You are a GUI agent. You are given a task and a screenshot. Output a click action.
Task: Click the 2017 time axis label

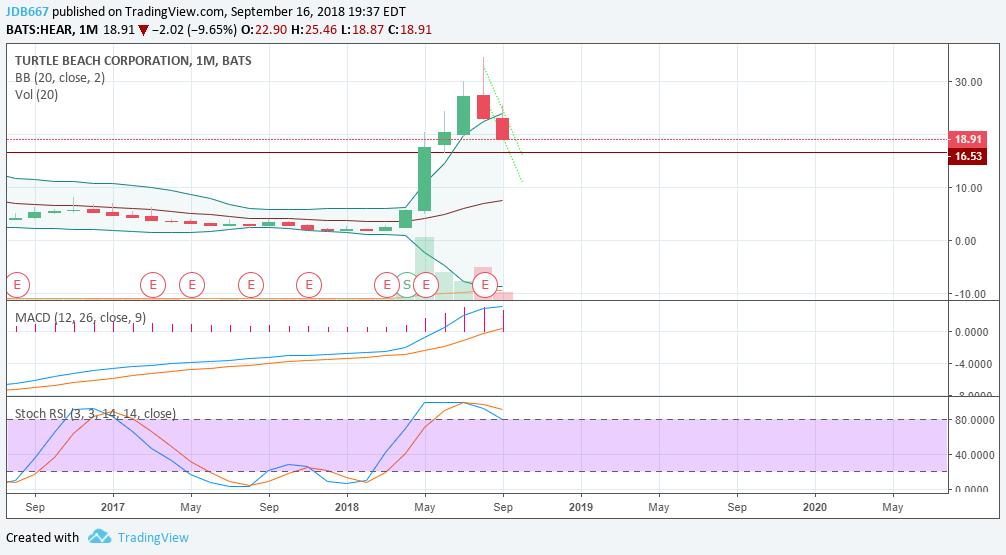(x=113, y=507)
